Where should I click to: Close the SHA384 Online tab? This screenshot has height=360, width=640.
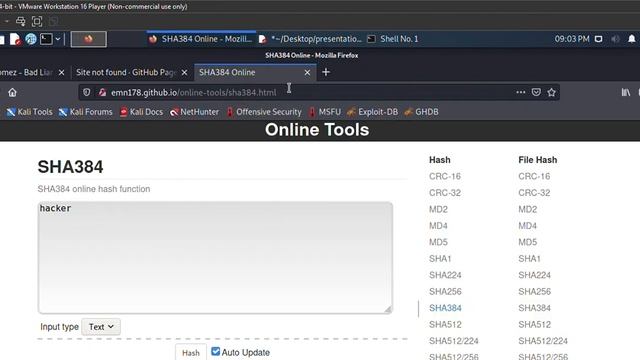pyautogui.click(x=307, y=72)
